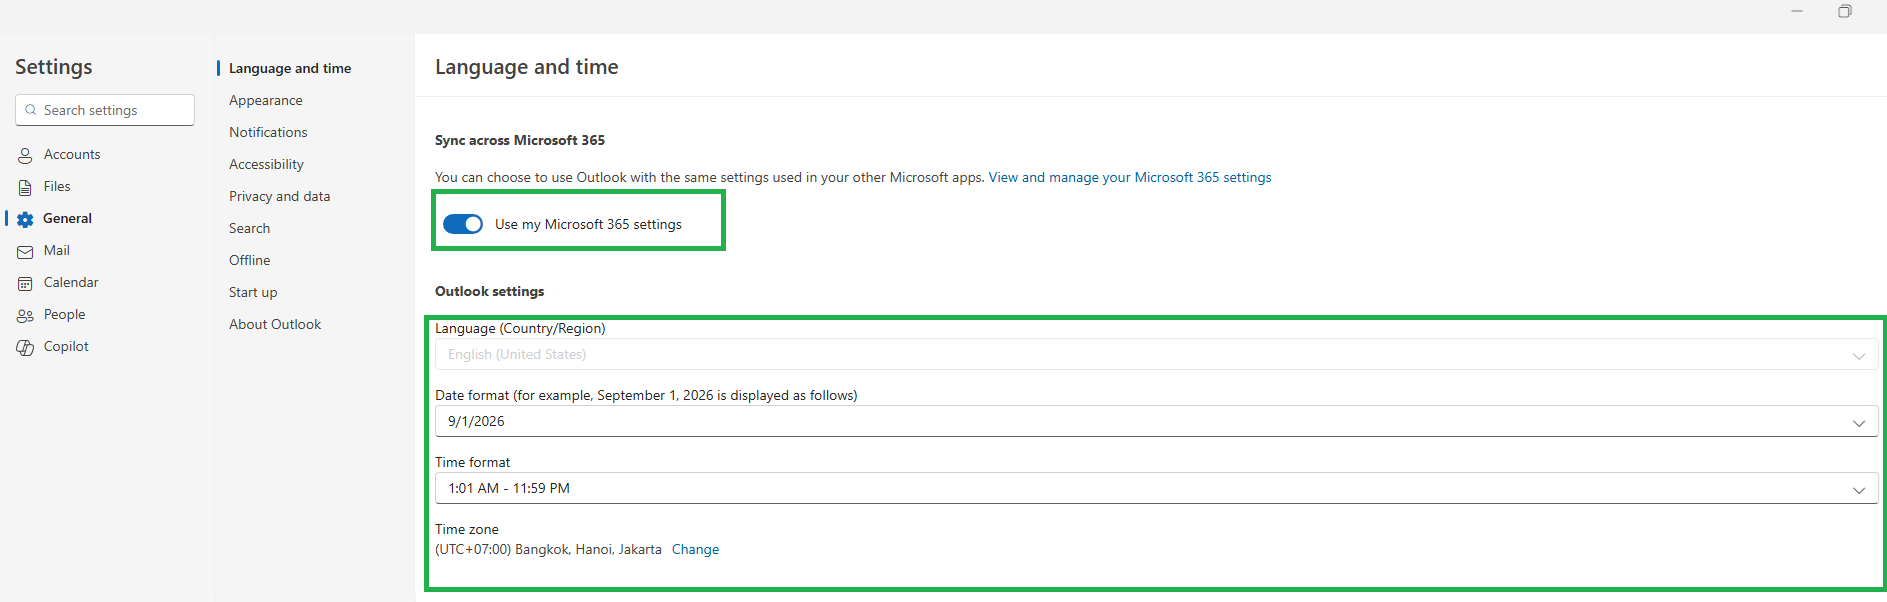
Task: Go to Appearance settings
Action: pyautogui.click(x=266, y=100)
